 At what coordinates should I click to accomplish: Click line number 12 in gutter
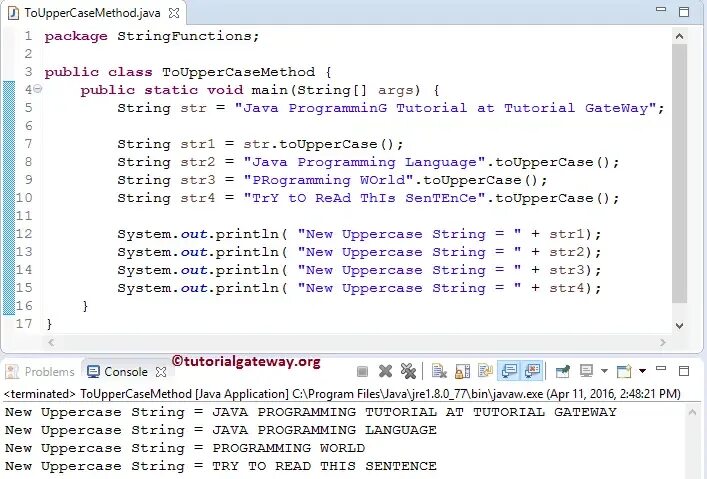tap(24, 234)
